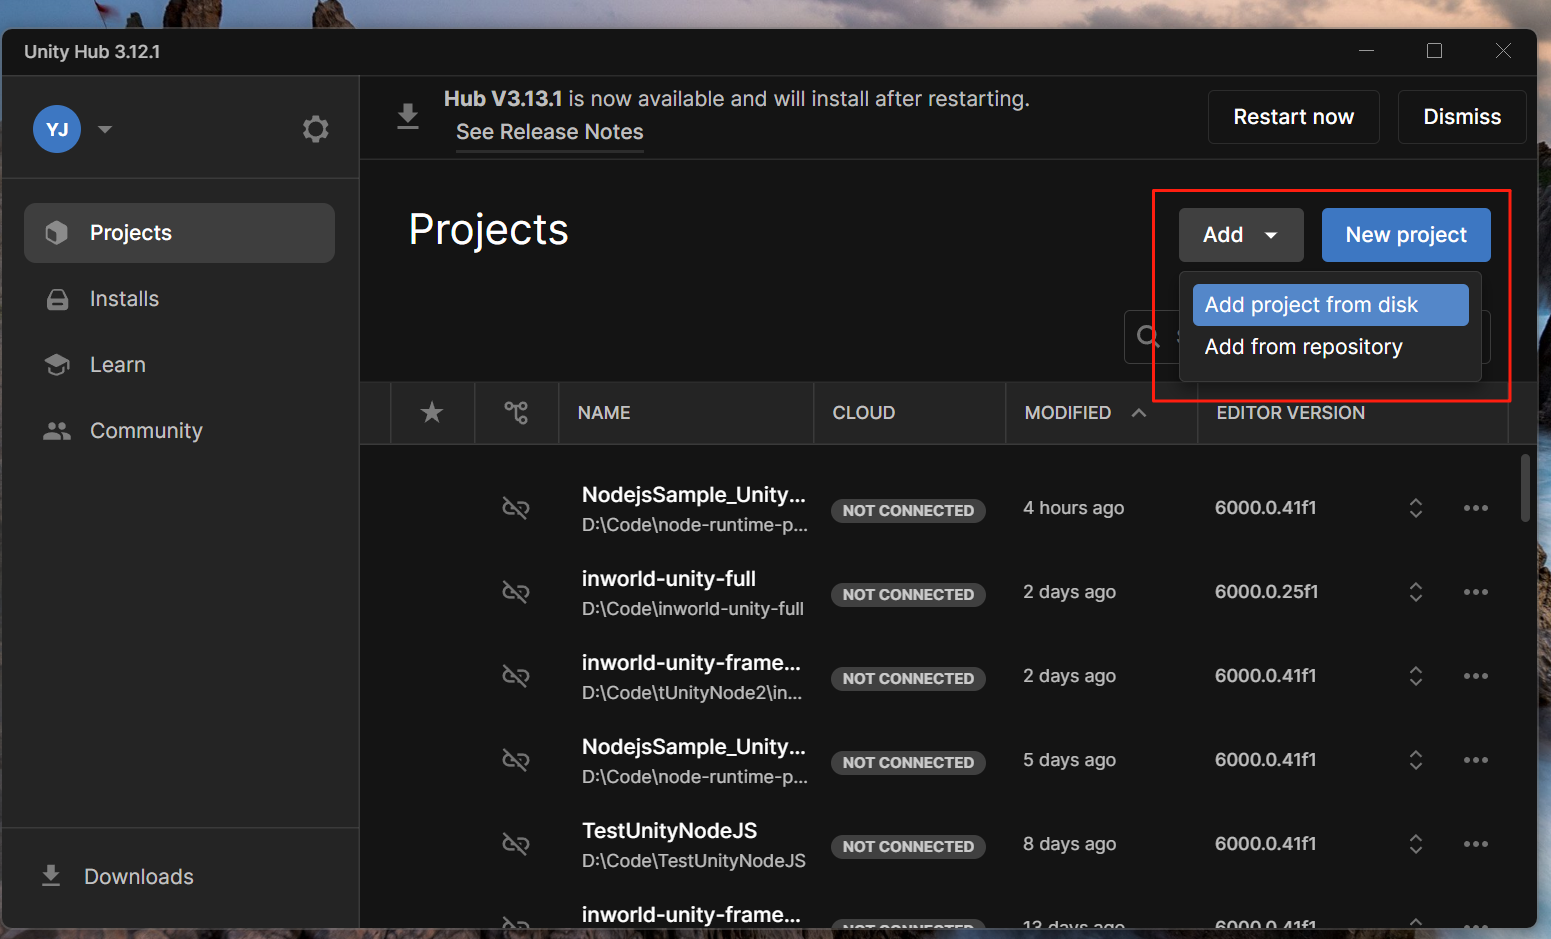The width and height of the screenshot is (1551, 939).
Task: Click the unlinked cloud icon next to TestUnityNodeJS
Action: (516, 843)
